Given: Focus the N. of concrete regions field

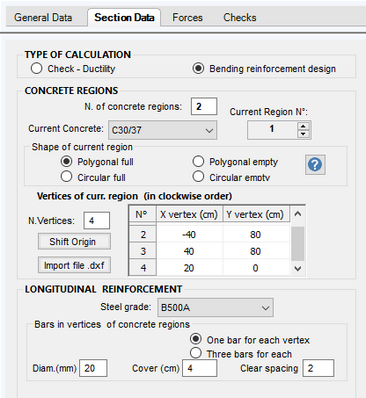Looking at the screenshot, I should point(204,106).
